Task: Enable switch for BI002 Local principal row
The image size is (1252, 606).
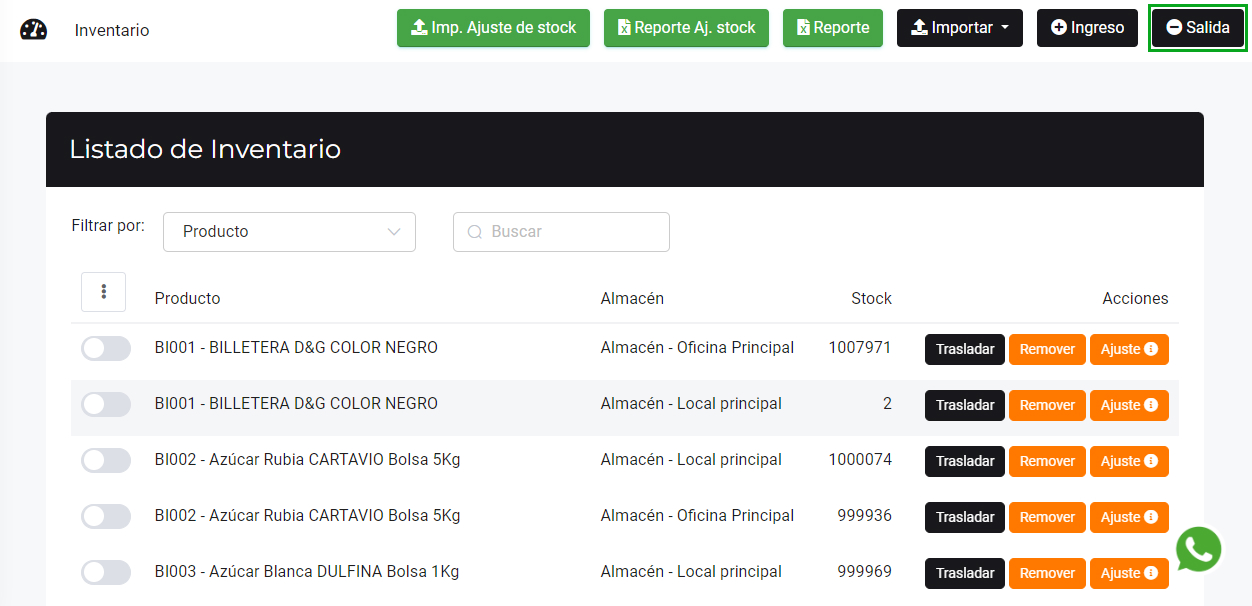Action: (105, 461)
